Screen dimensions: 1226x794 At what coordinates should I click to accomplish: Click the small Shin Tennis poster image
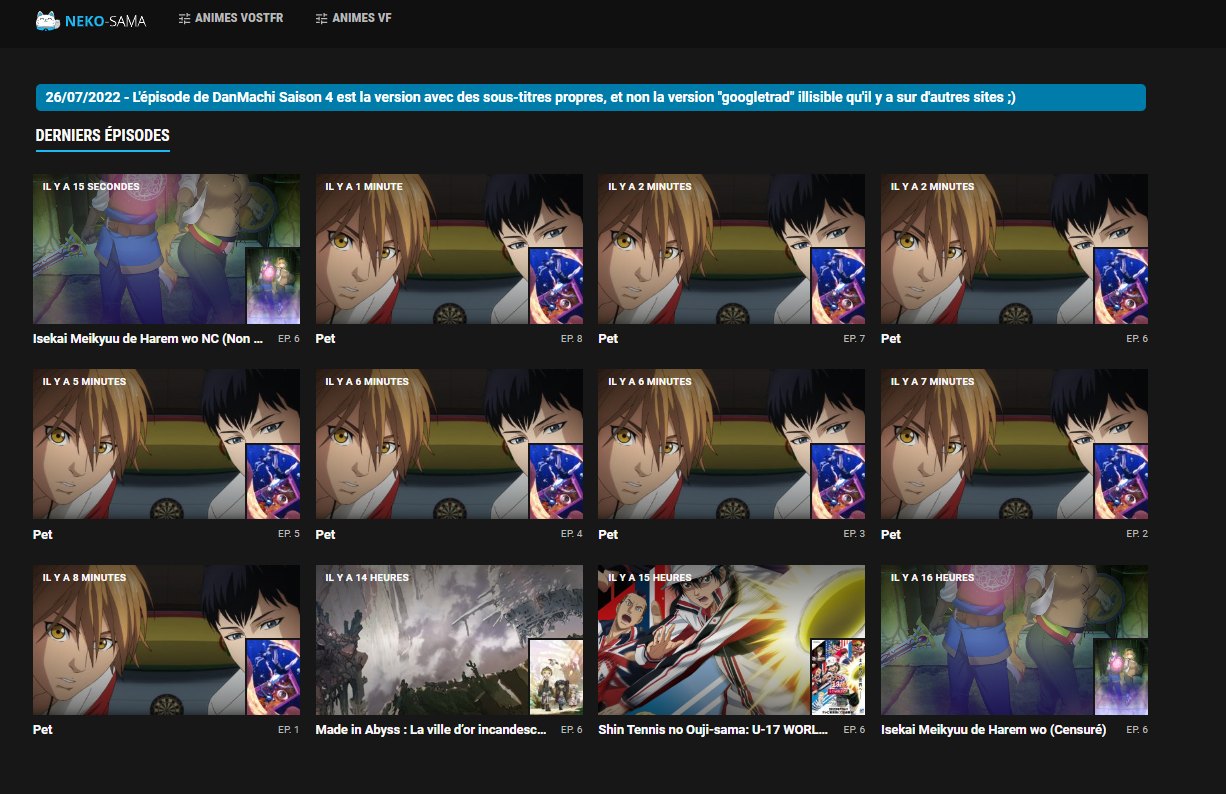click(x=838, y=677)
